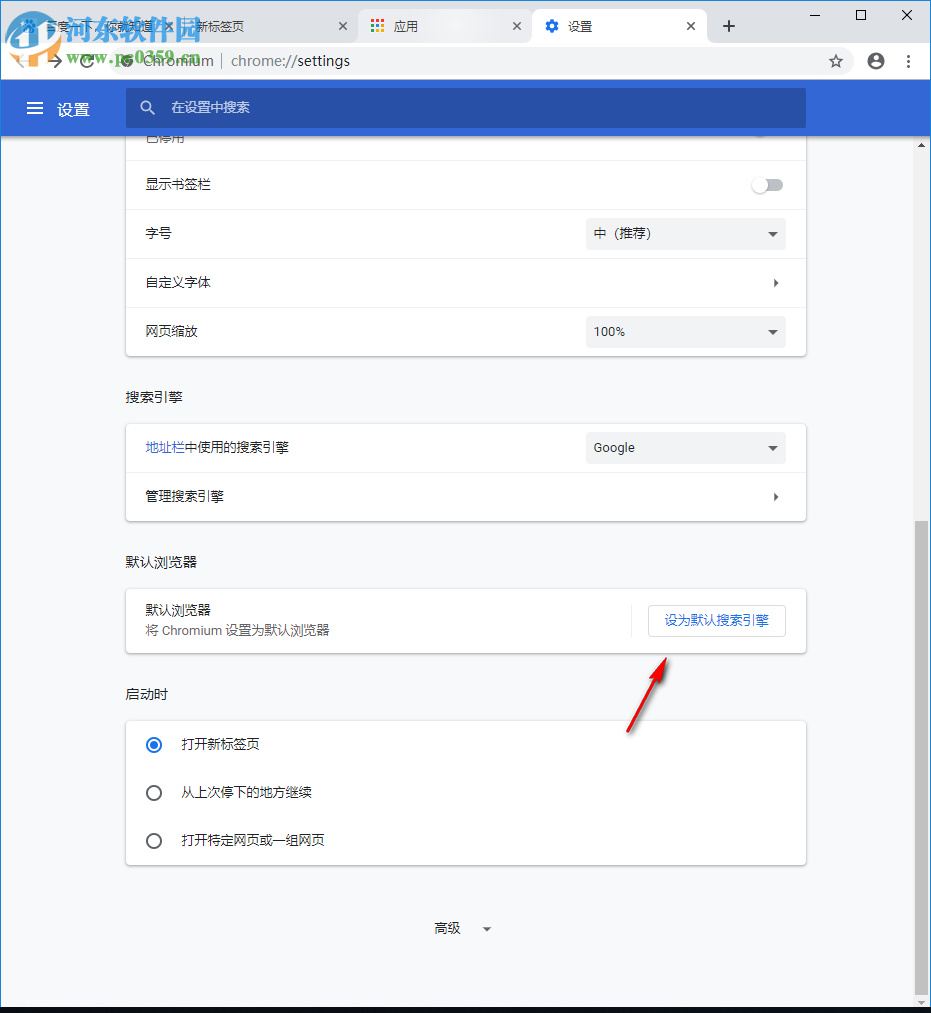The image size is (931, 1013).
Task: Open a new tab with the plus icon
Action: [729, 26]
